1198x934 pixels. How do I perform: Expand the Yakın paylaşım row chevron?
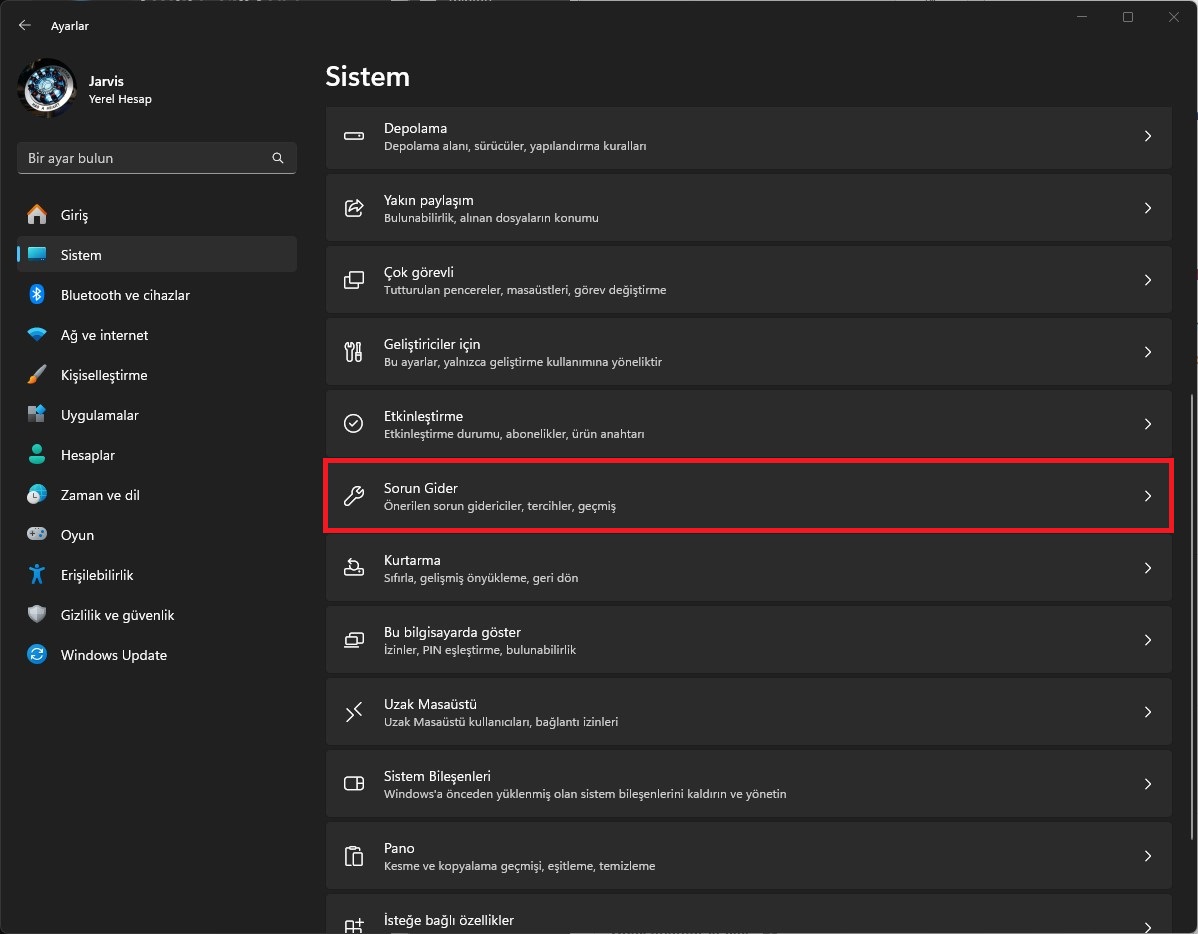1147,207
